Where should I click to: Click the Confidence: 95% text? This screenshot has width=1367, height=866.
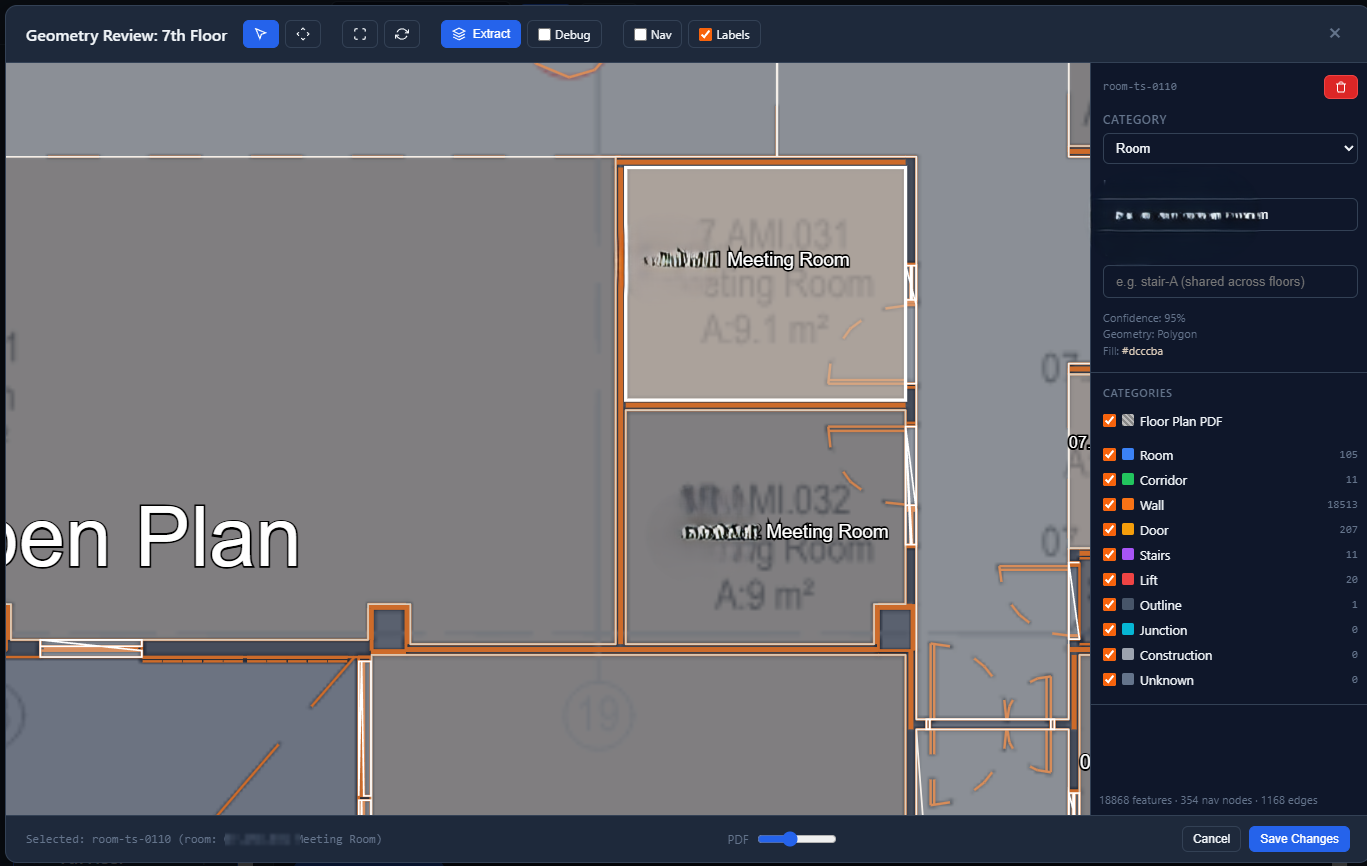point(1144,318)
